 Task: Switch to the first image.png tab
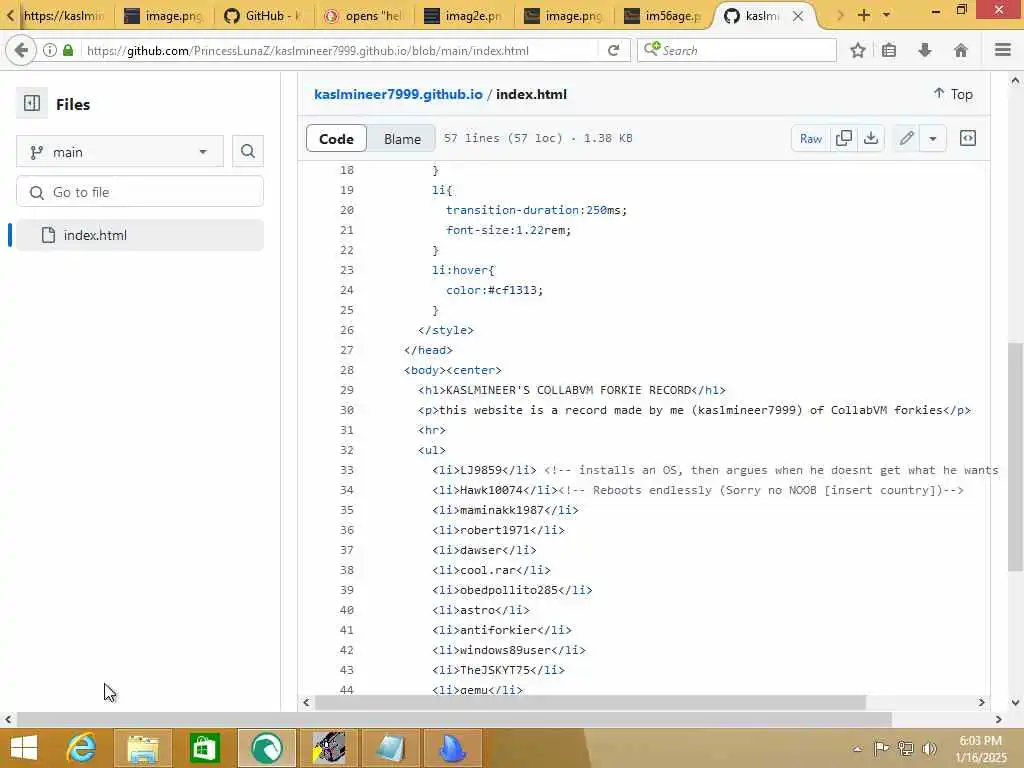163,16
